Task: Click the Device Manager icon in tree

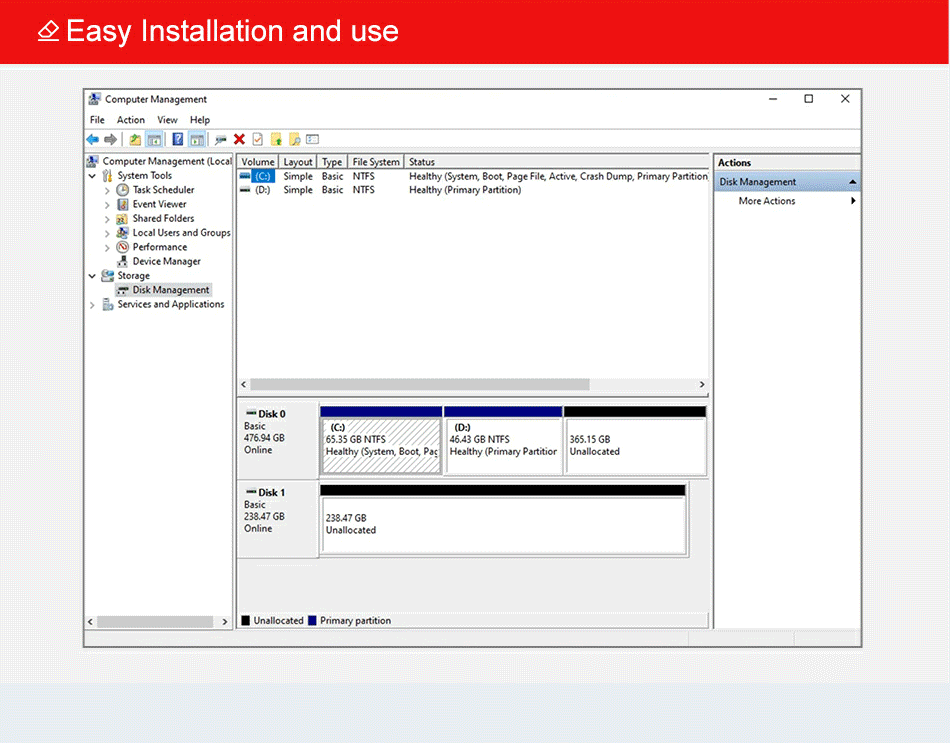Action: [123, 262]
